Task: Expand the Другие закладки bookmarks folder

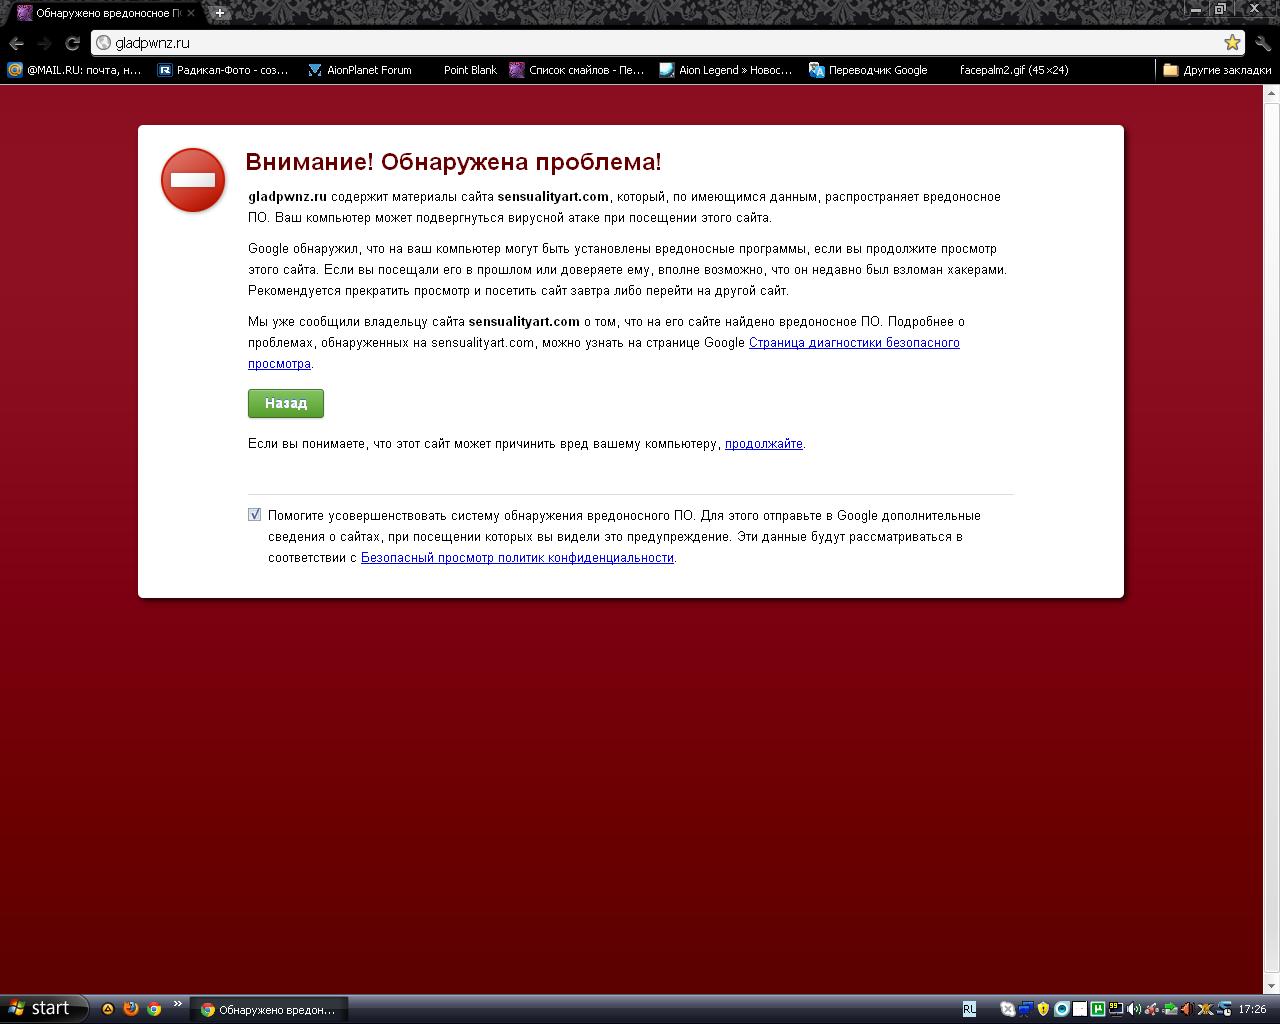Action: 1217,70
